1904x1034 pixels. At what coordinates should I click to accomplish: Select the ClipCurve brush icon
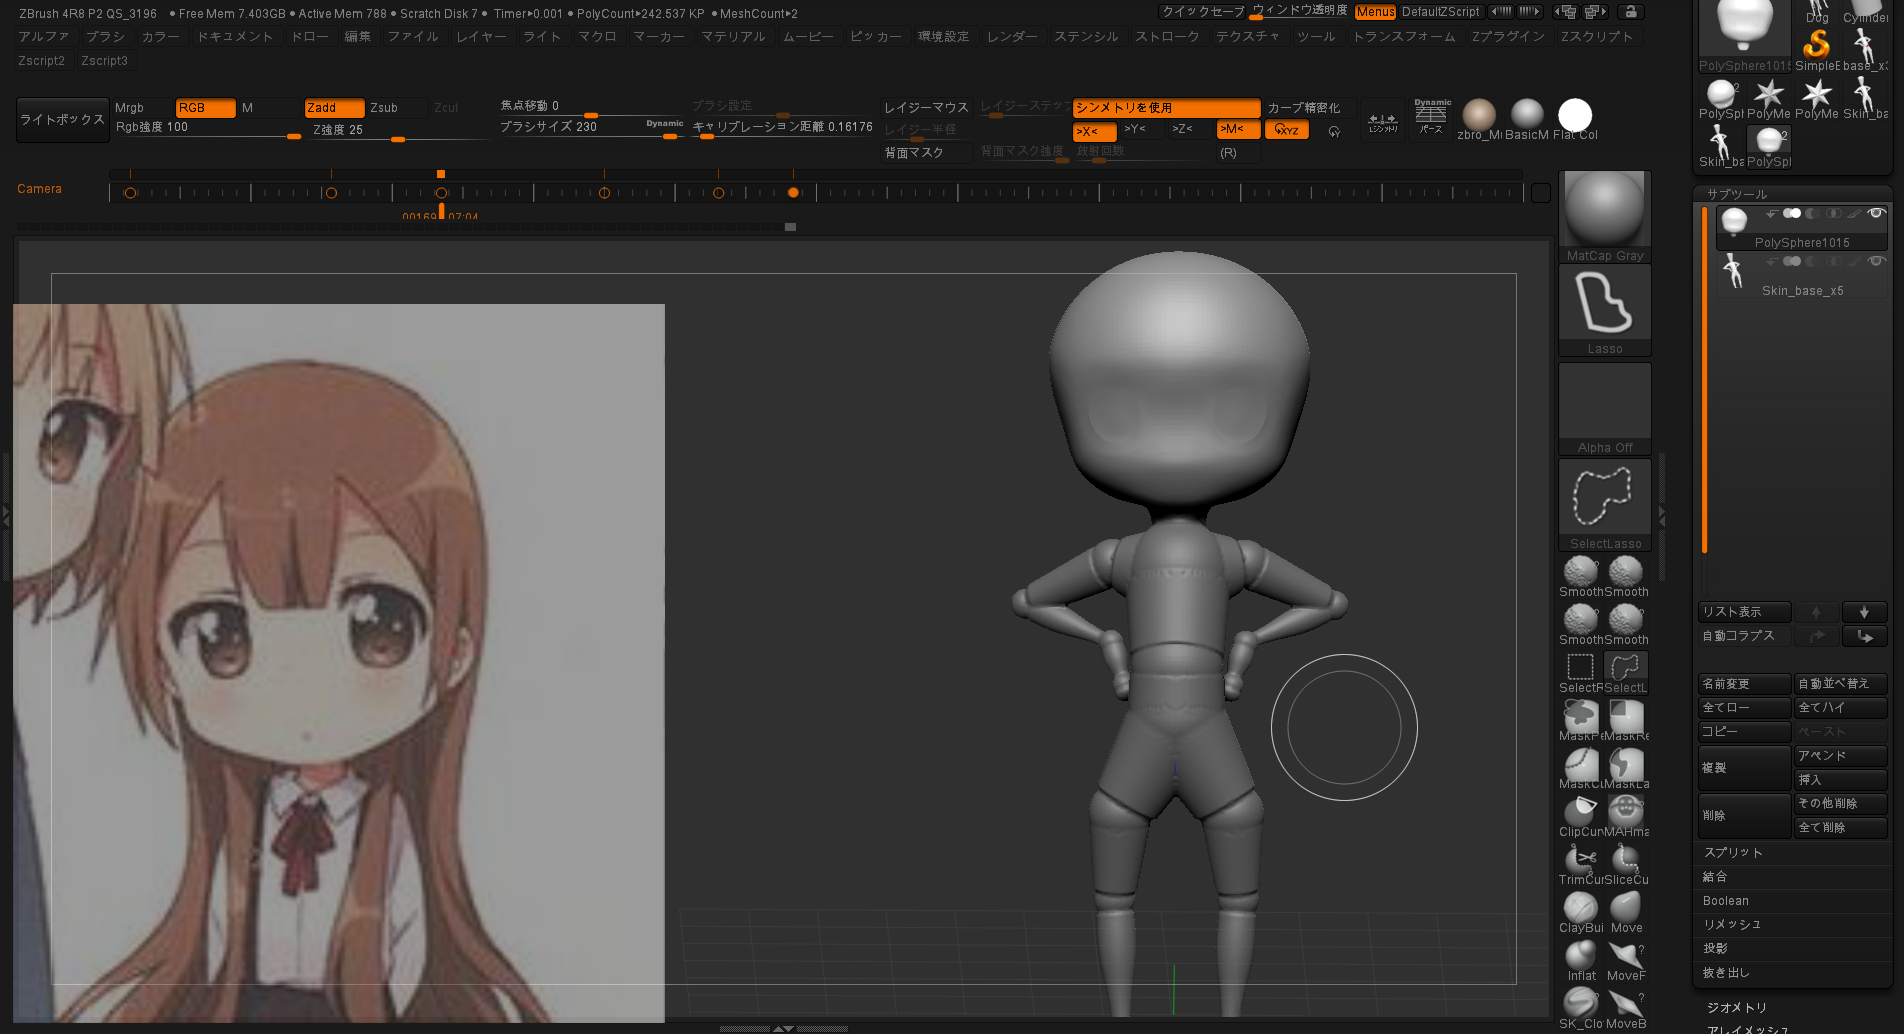pos(1580,812)
